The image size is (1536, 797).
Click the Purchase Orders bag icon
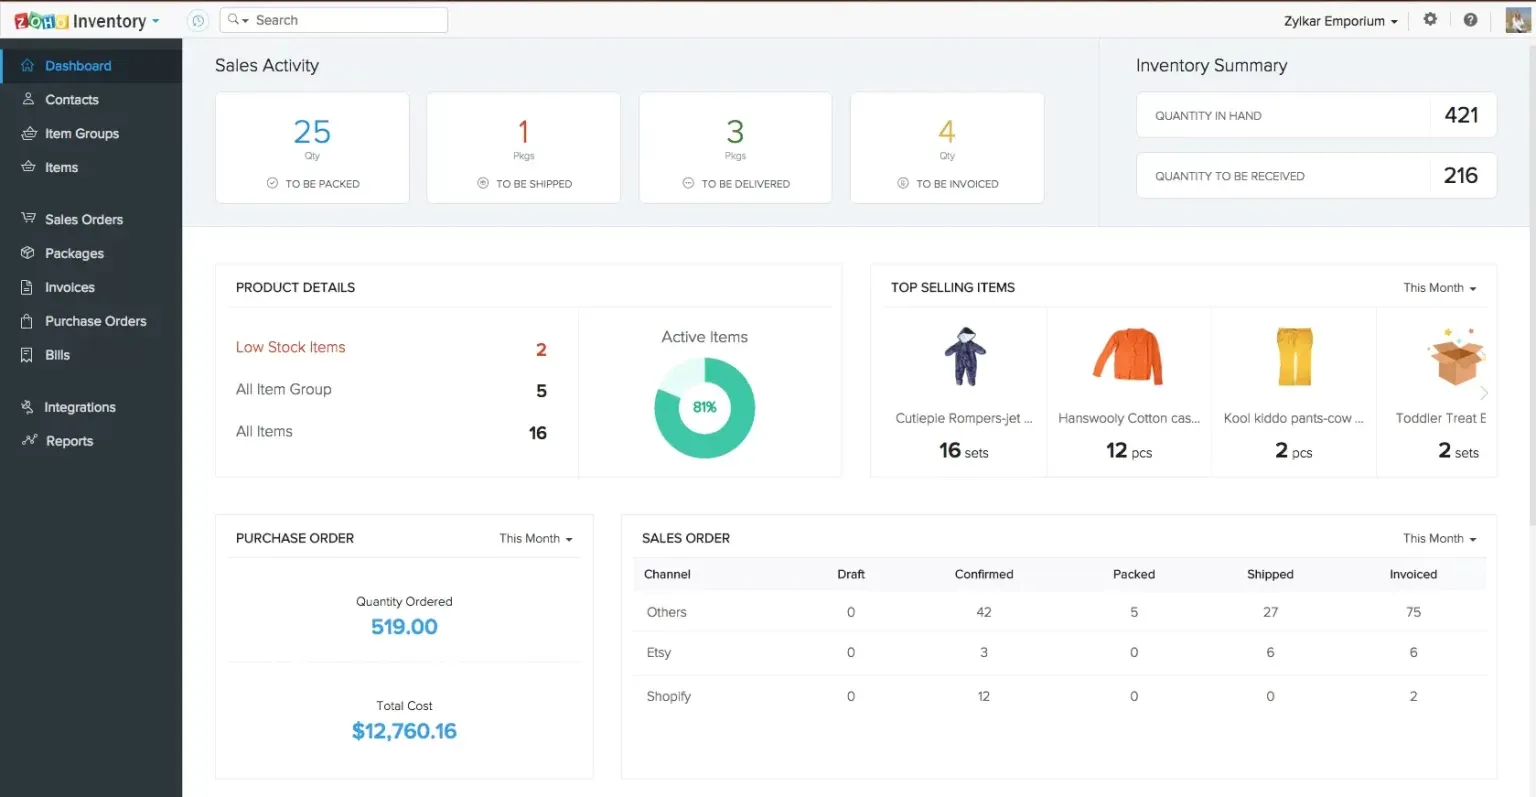(x=27, y=321)
